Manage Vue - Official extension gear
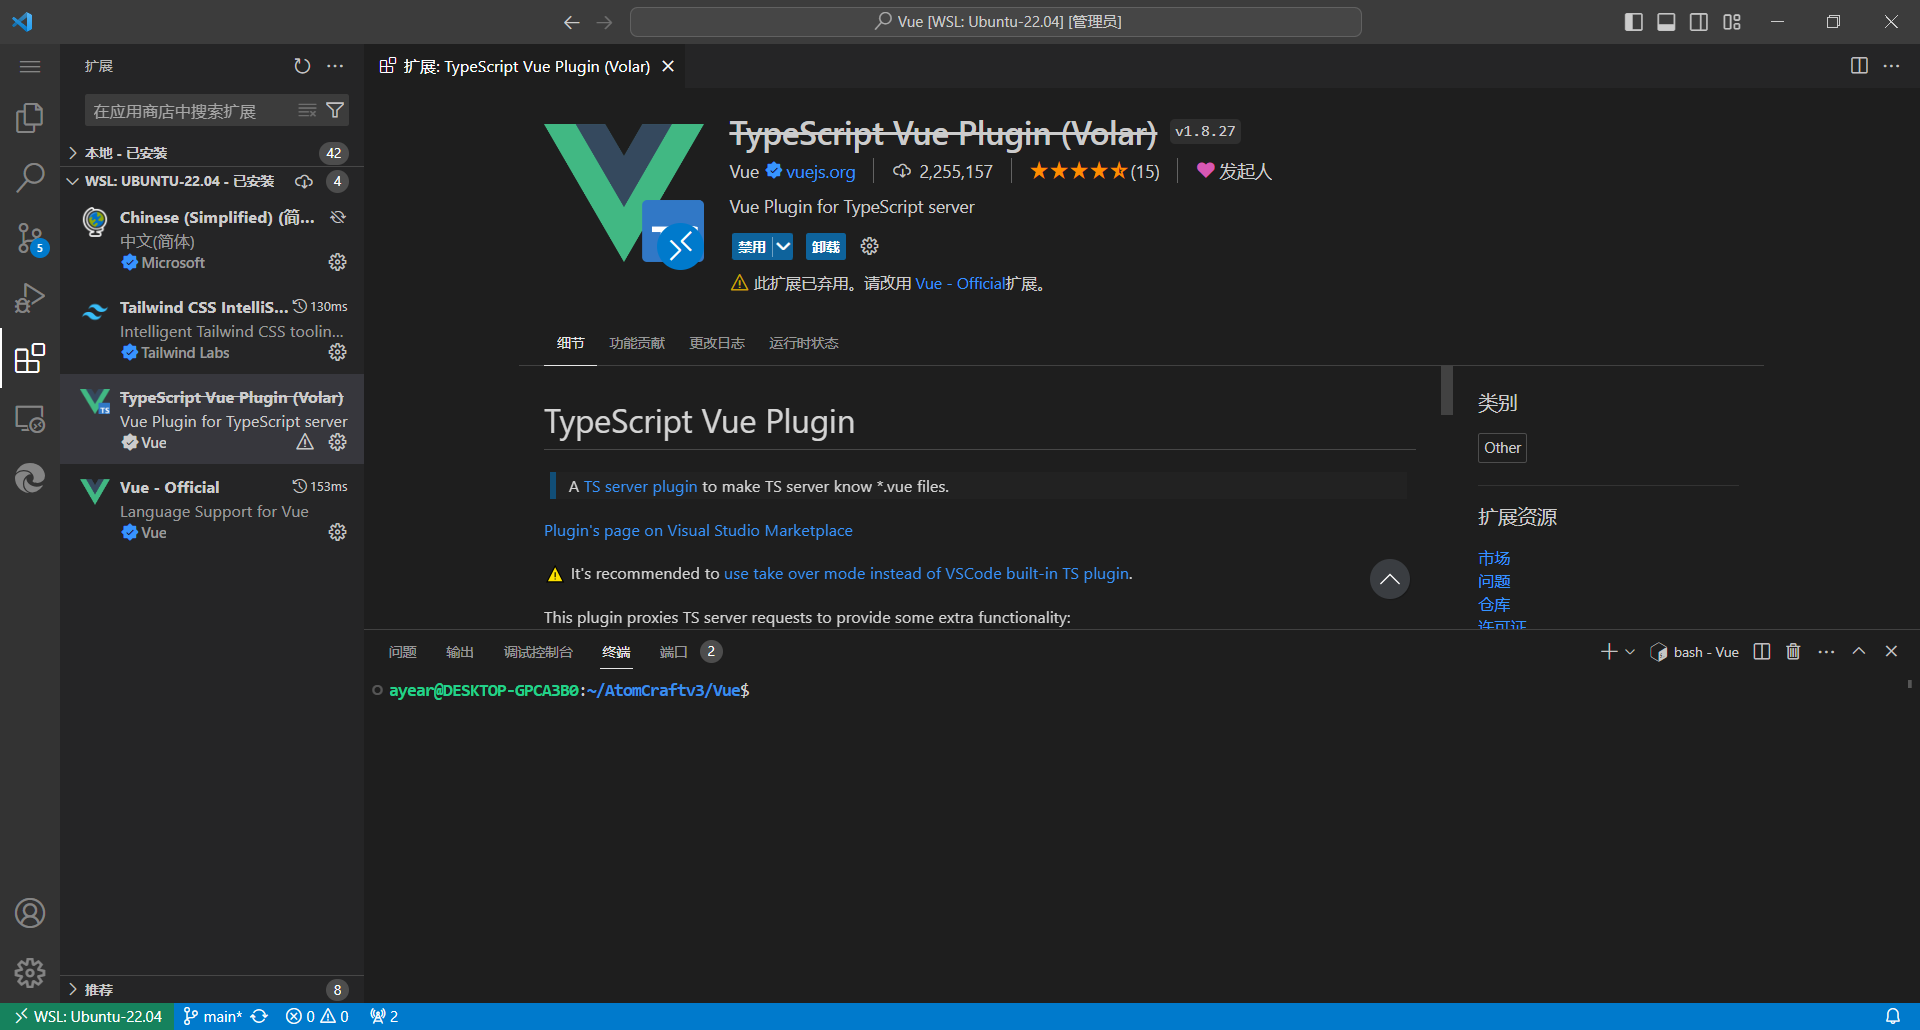The image size is (1920, 1030). point(338,532)
